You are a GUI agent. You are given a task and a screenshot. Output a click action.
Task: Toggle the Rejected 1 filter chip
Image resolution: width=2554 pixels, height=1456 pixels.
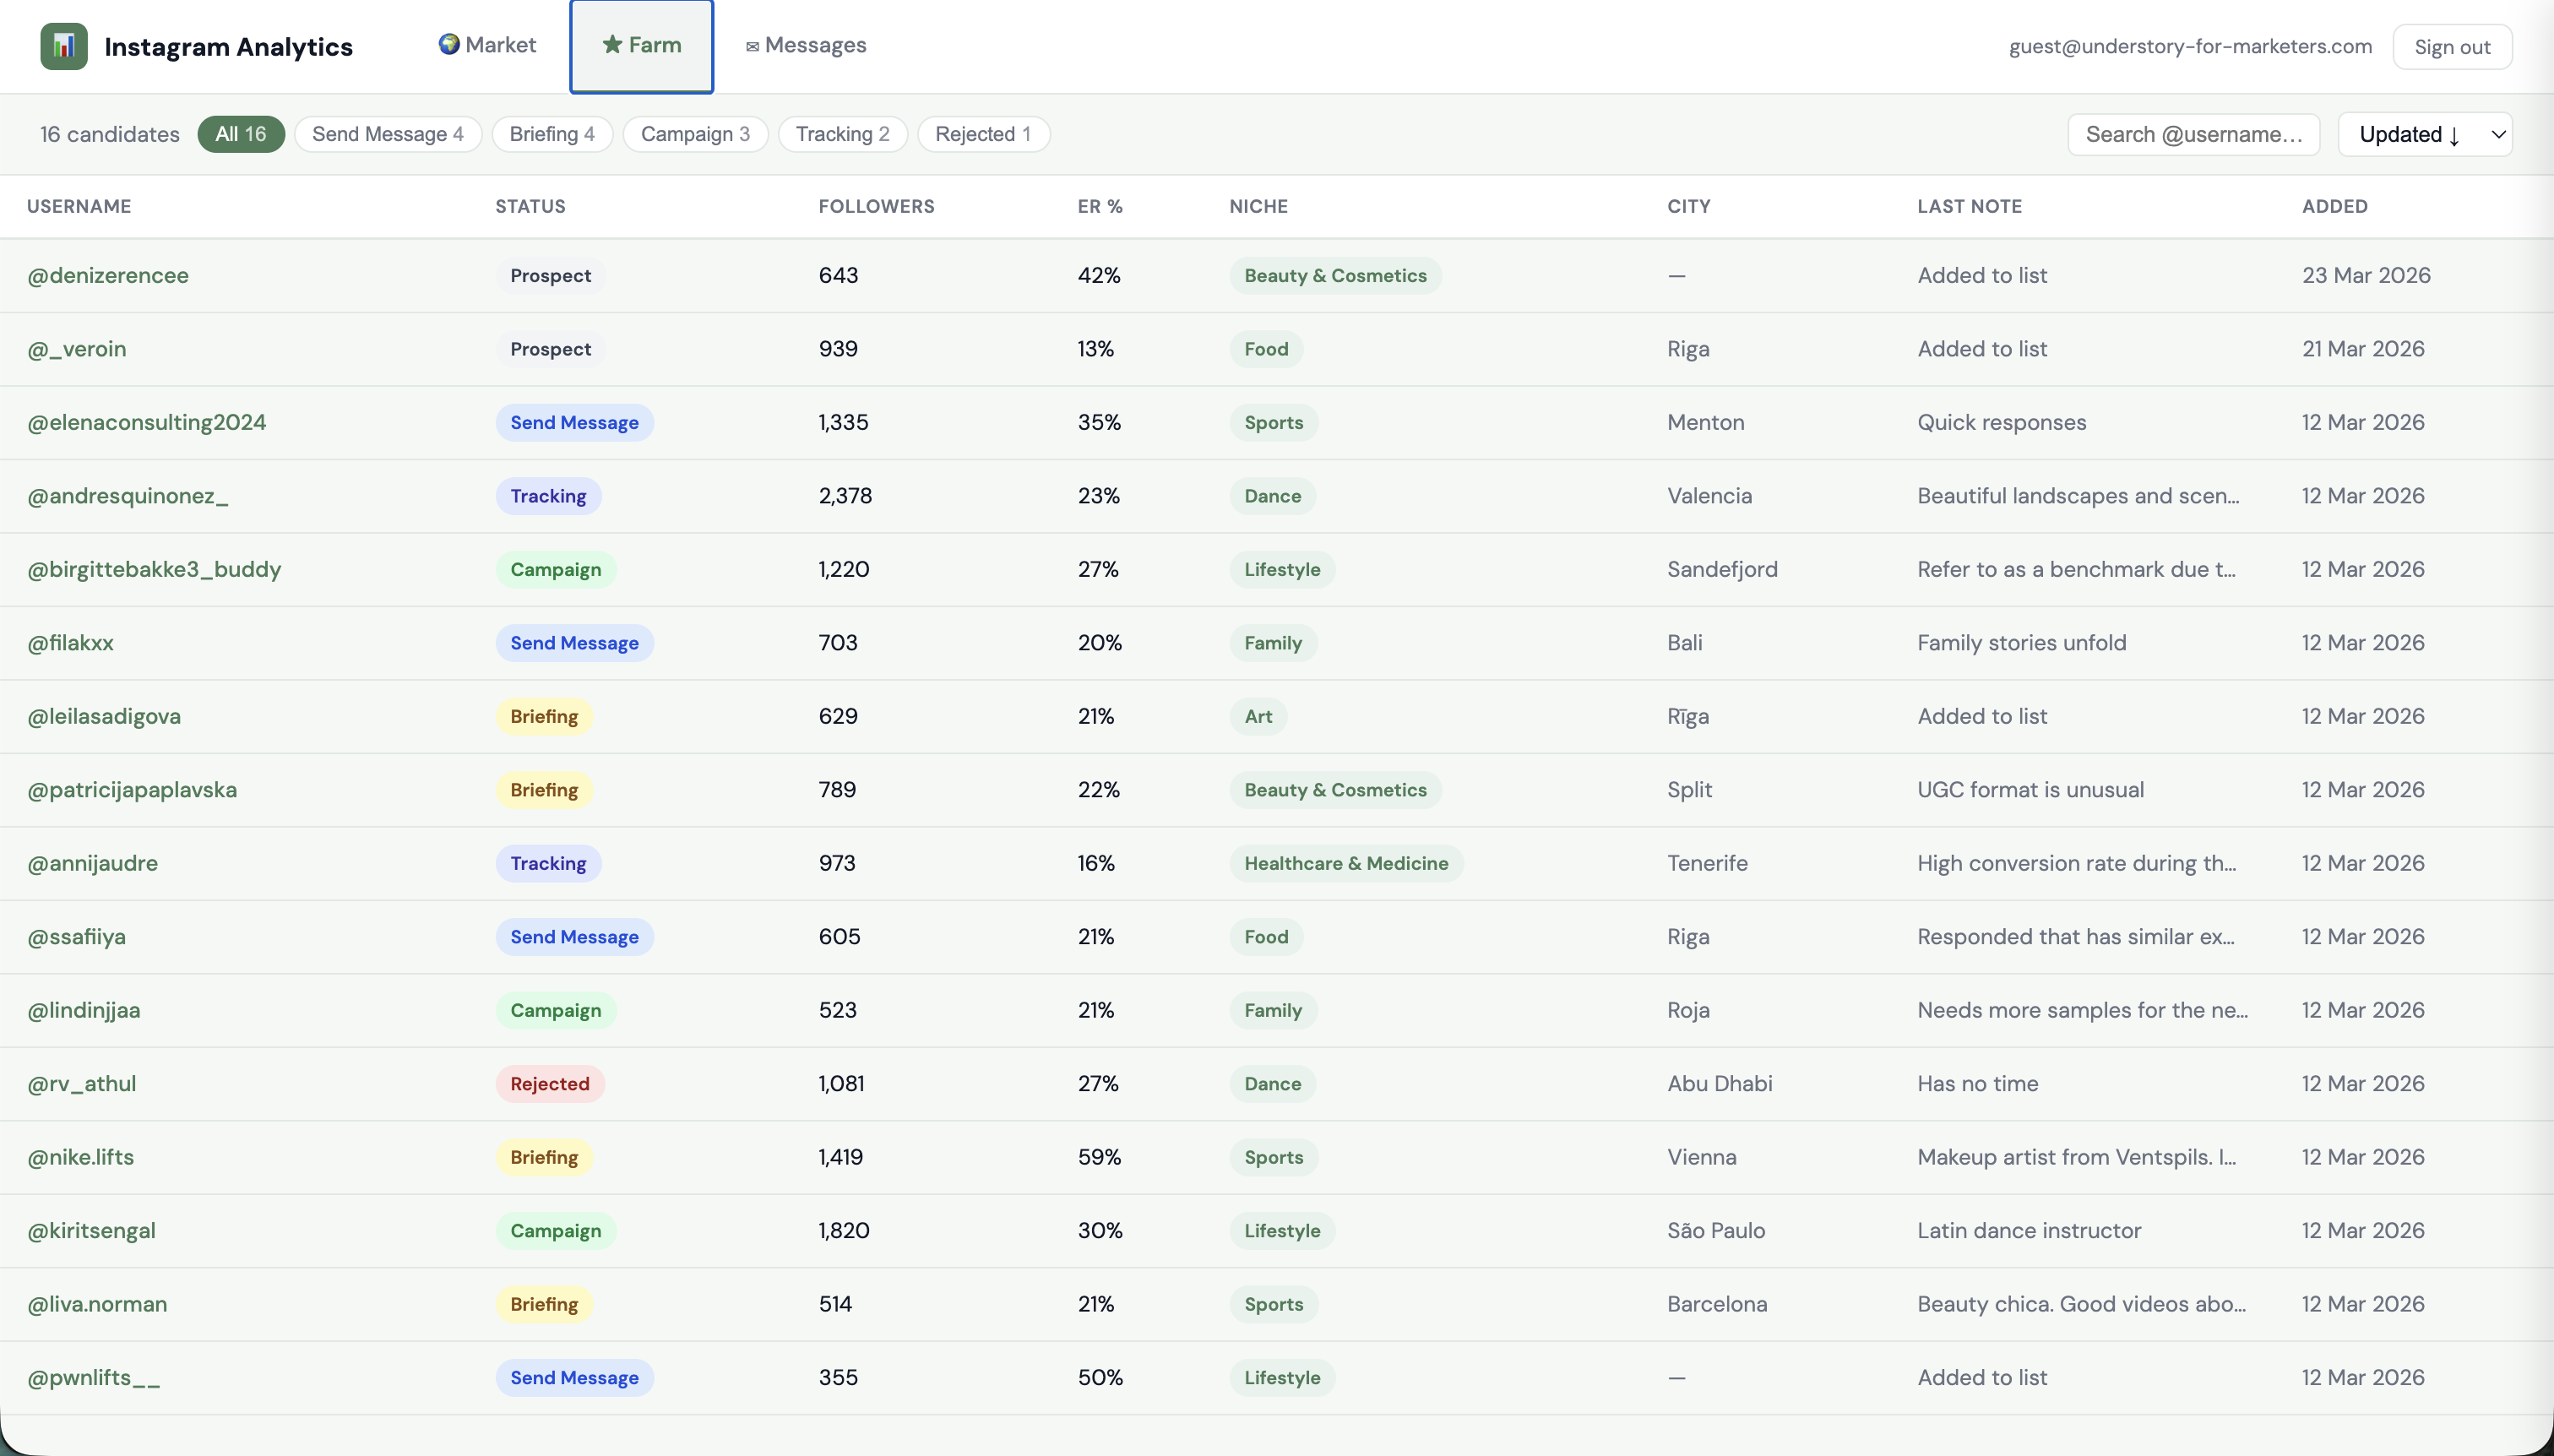982,134
